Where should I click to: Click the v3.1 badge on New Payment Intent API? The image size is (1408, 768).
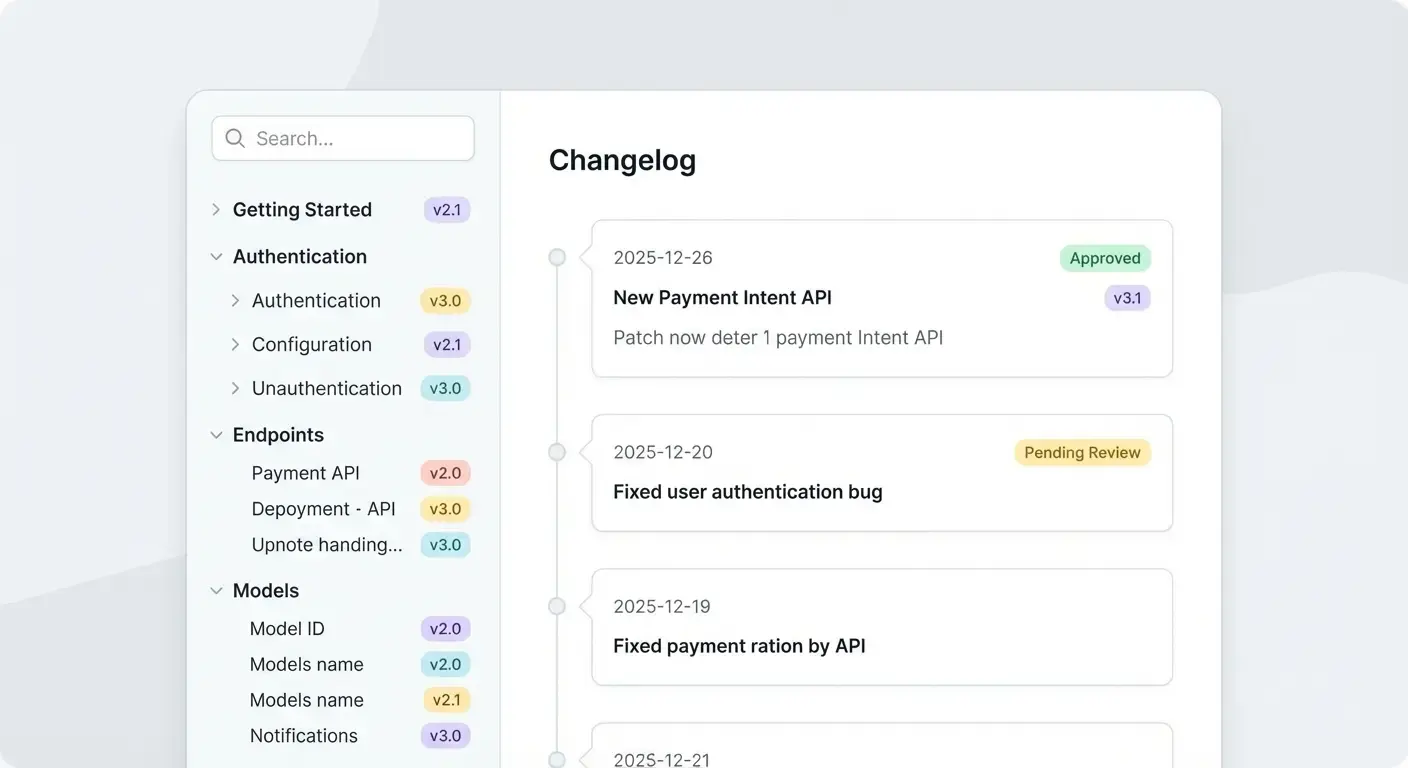(1127, 297)
